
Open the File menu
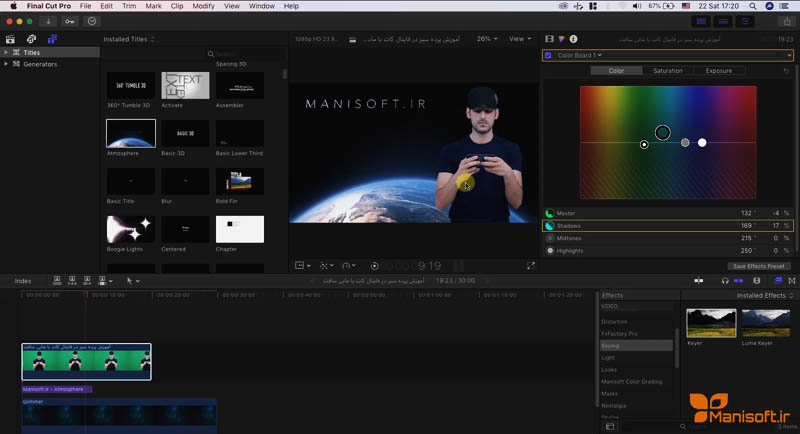(x=85, y=6)
